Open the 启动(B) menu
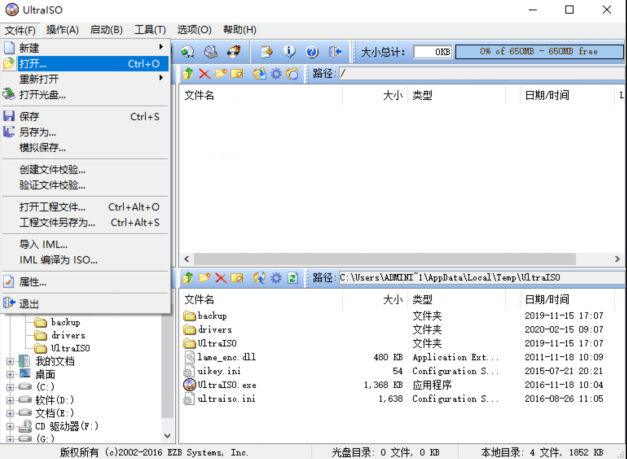627x459 pixels. pyautogui.click(x=106, y=30)
